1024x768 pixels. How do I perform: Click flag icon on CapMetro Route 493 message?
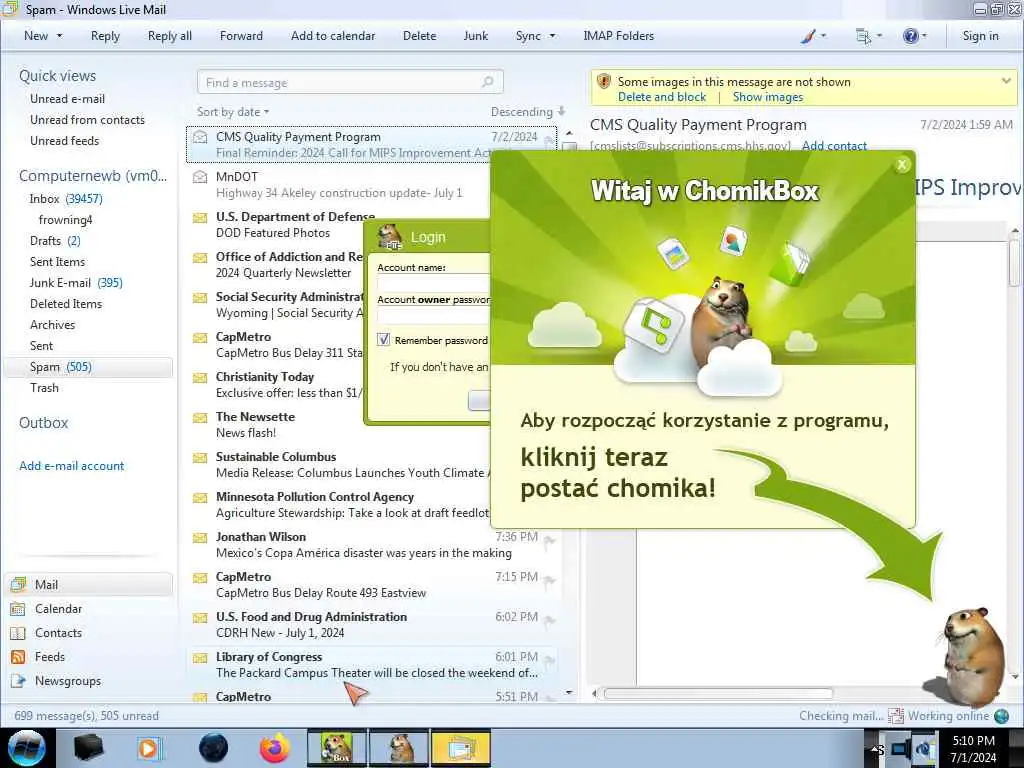pos(550,580)
